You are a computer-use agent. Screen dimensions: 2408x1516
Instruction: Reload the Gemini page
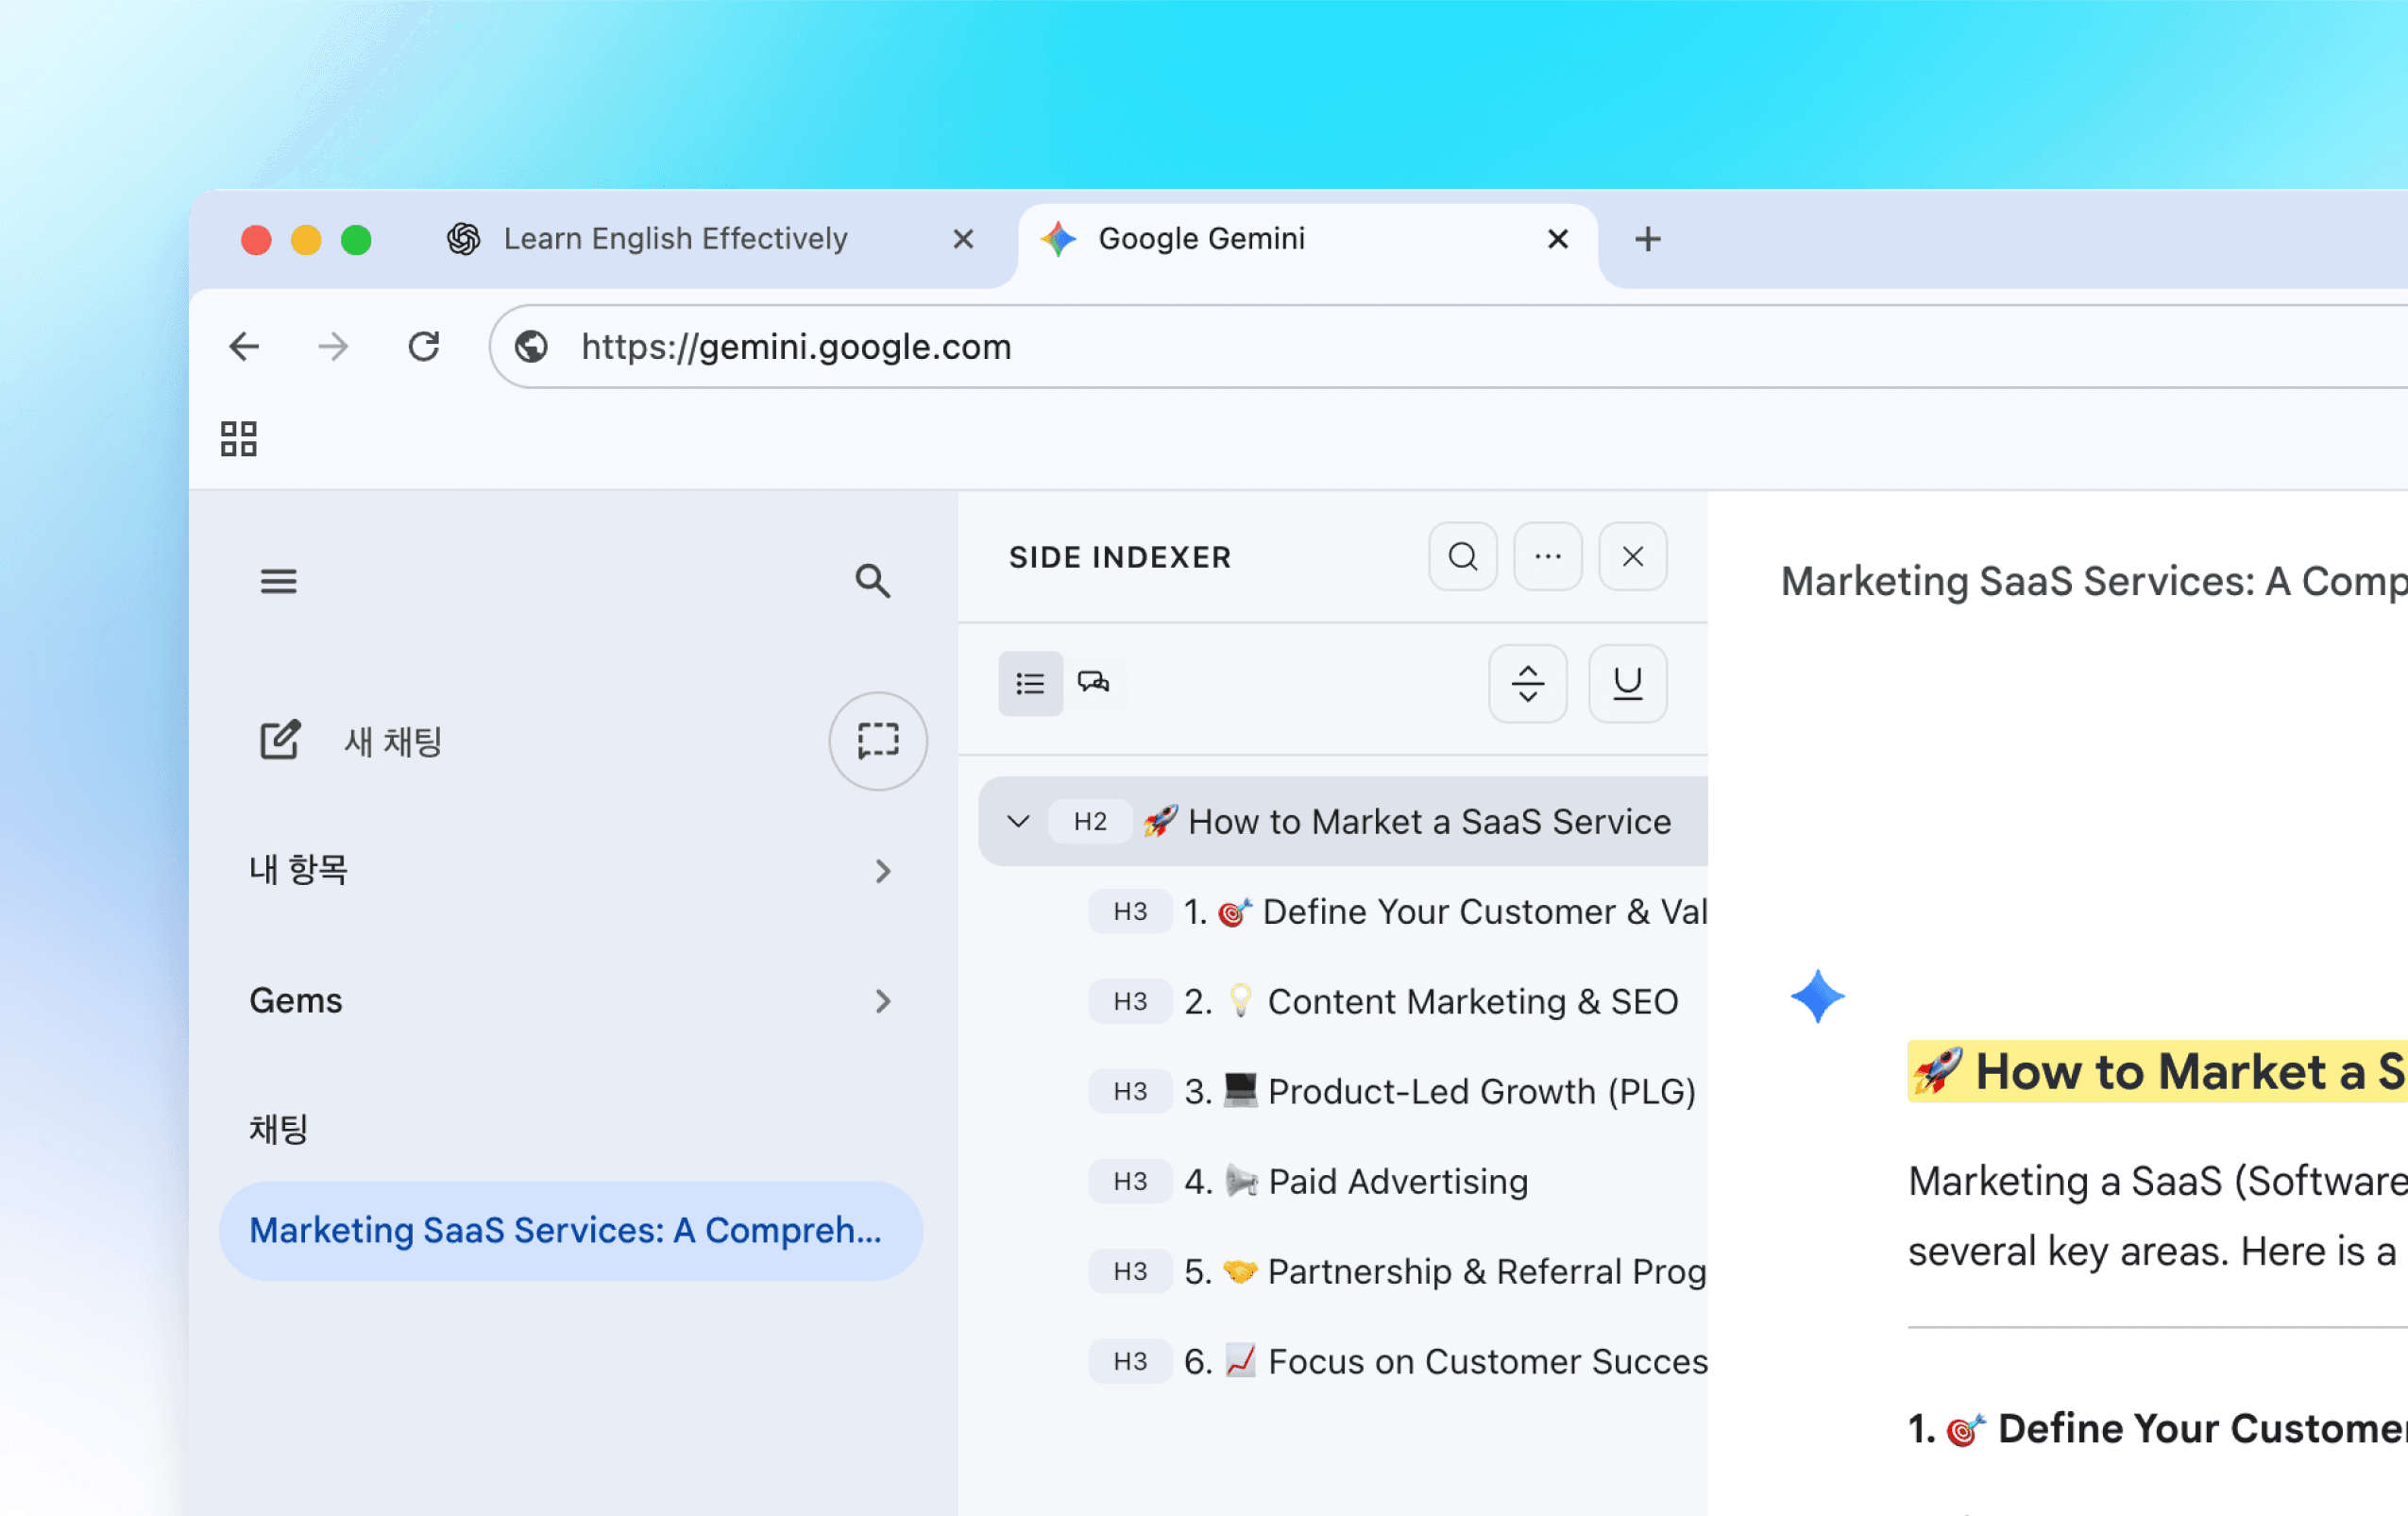point(424,346)
